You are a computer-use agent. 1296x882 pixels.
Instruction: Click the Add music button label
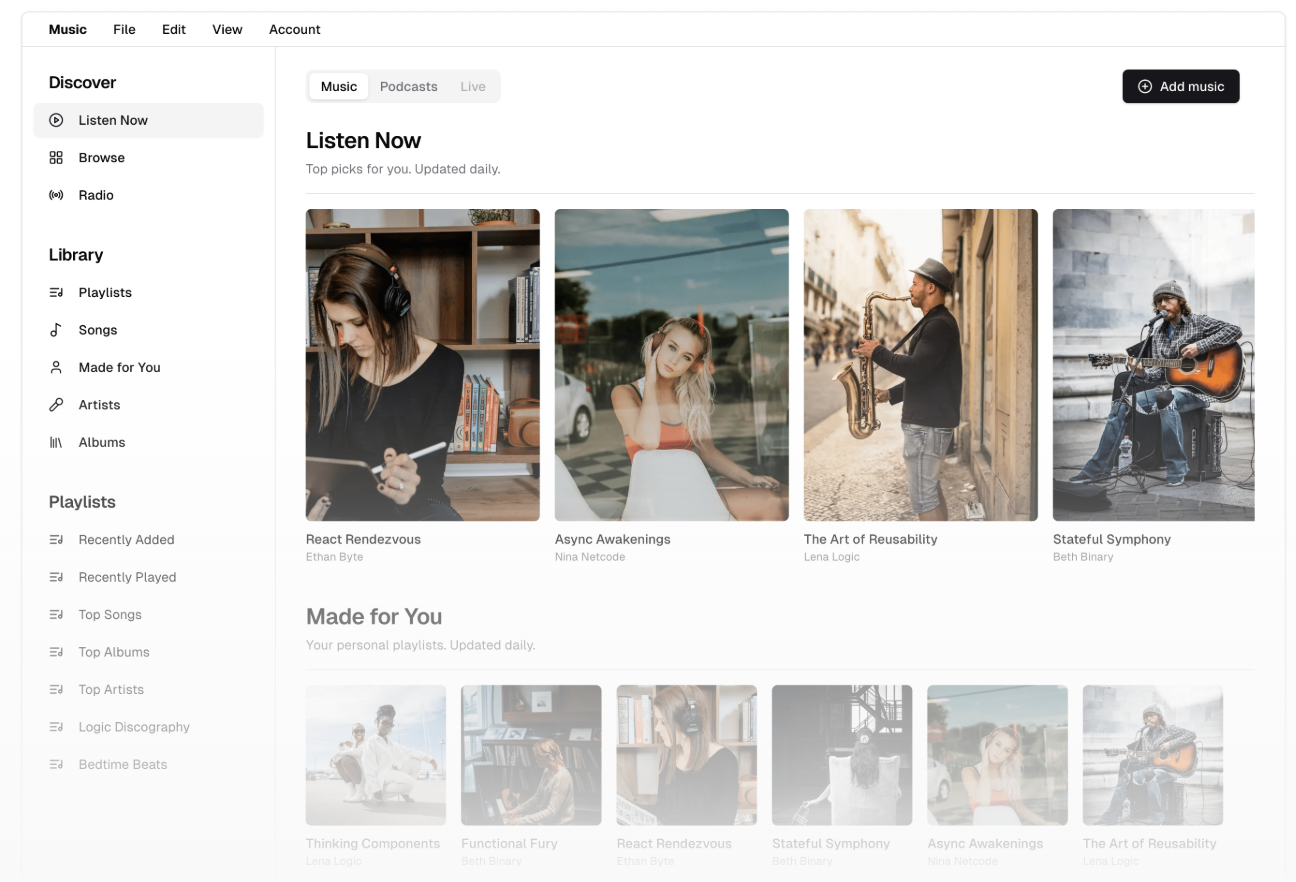click(x=1192, y=87)
